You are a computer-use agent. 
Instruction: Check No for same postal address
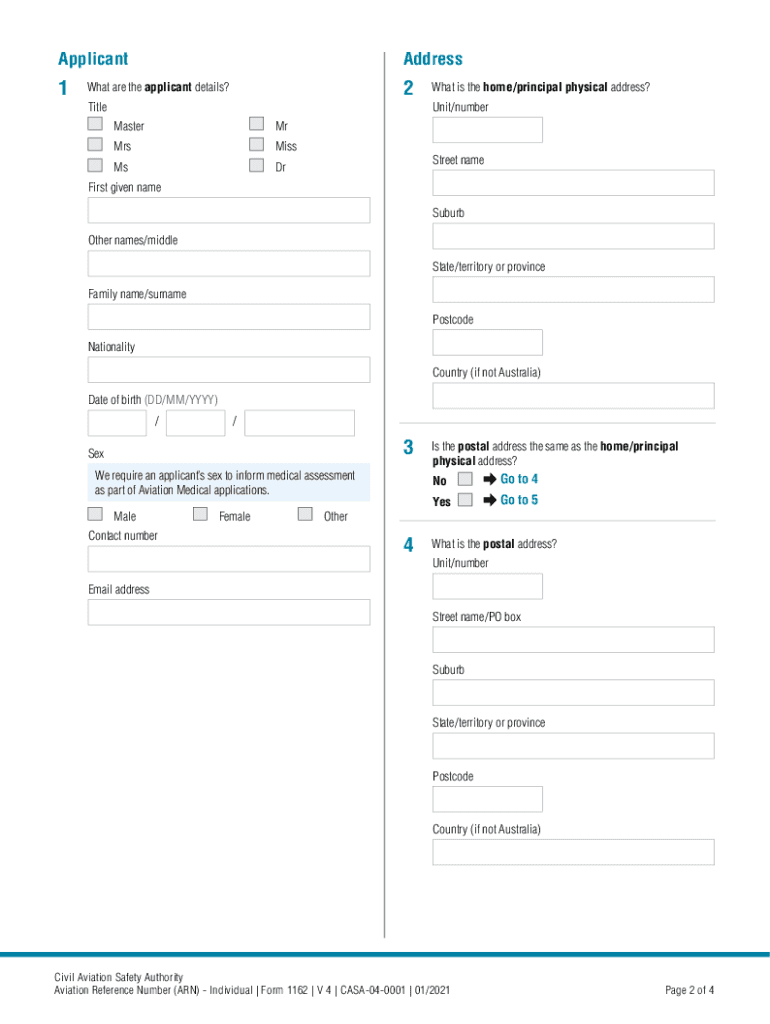[465, 479]
